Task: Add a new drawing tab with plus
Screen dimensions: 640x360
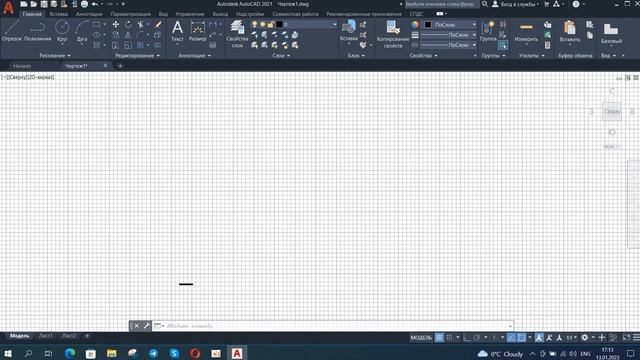Action: [x=120, y=66]
